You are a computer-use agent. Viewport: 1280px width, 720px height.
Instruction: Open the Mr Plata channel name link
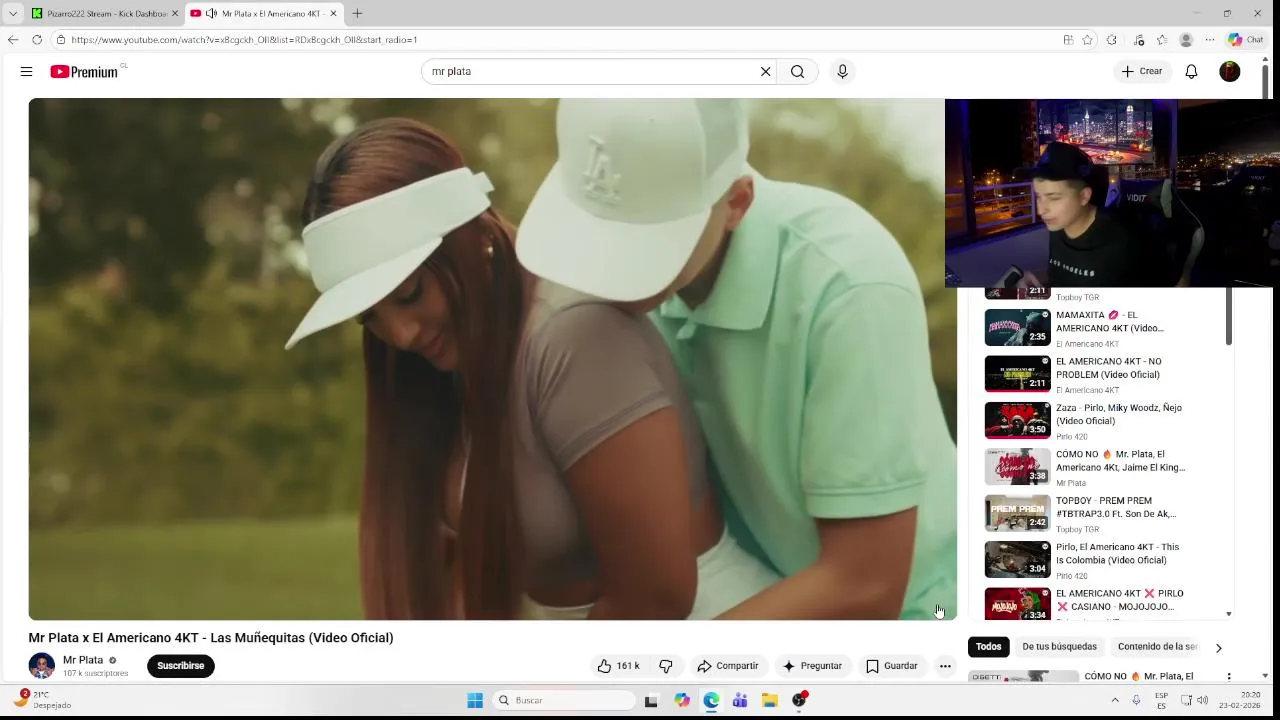pyautogui.click(x=83, y=660)
